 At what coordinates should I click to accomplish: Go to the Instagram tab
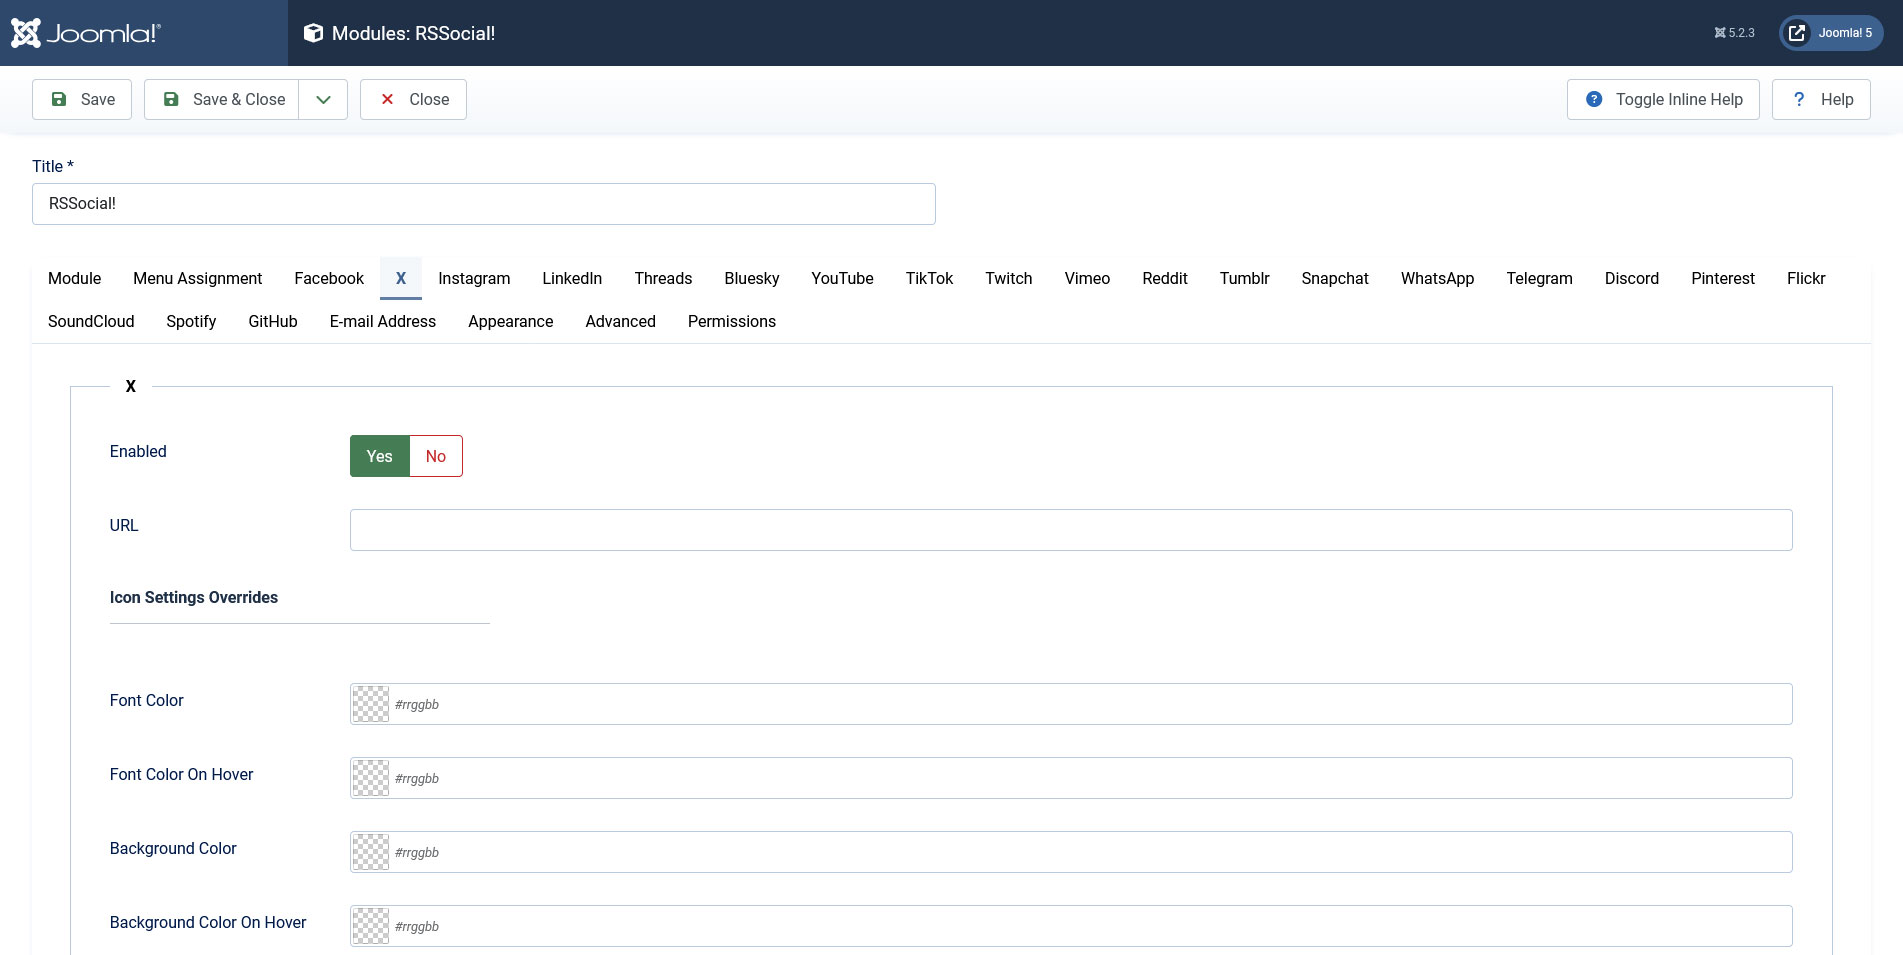pyautogui.click(x=474, y=278)
